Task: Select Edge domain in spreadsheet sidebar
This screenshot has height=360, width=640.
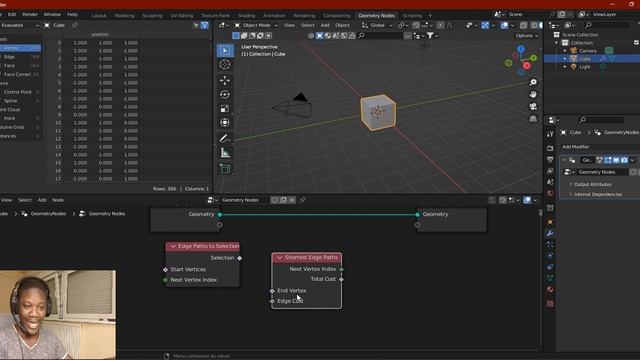Action: 20,57
